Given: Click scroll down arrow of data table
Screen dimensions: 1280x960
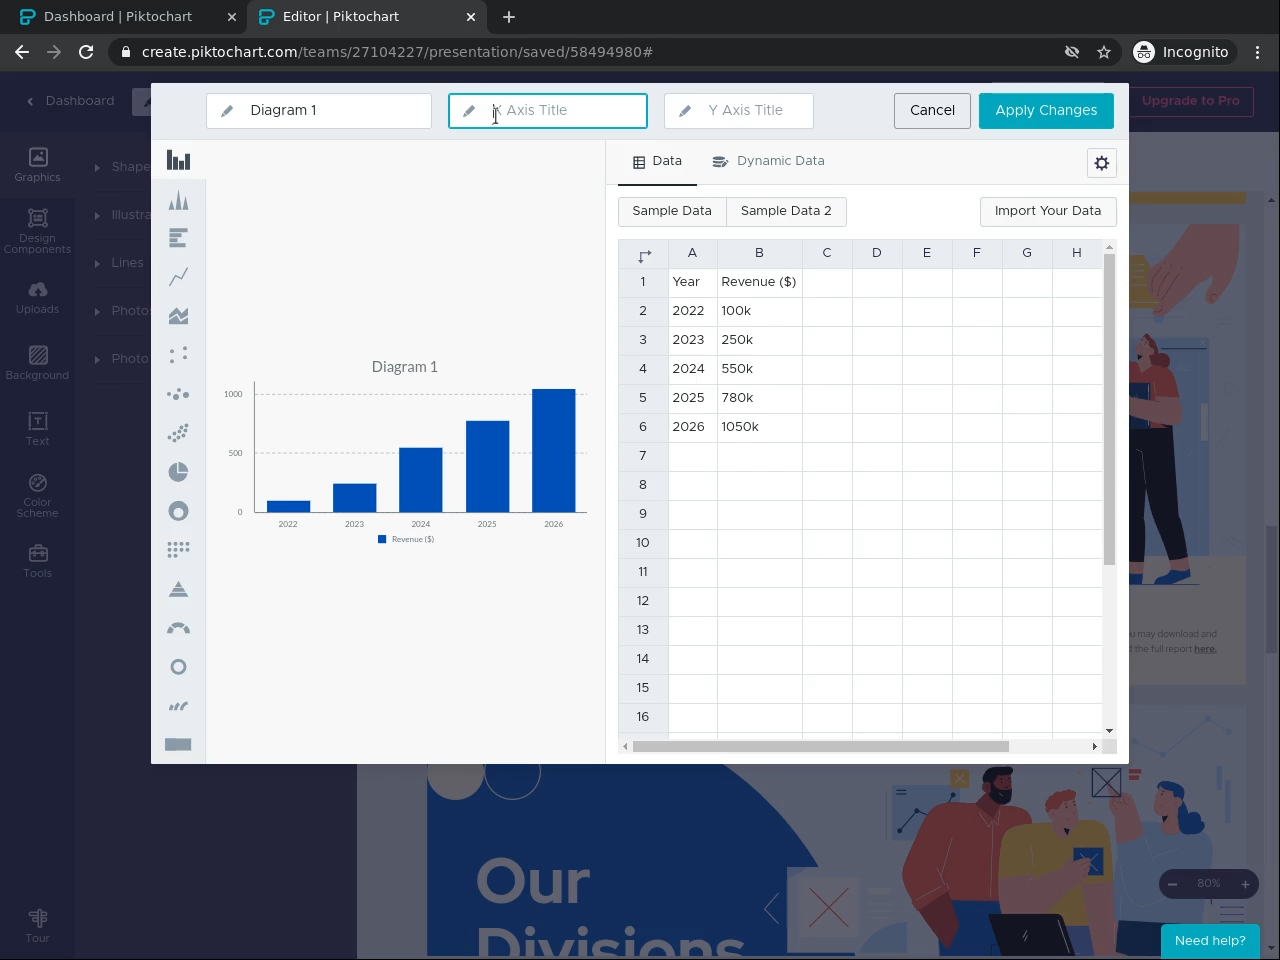Looking at the screenshot, I should click(x=1109, y=731).
